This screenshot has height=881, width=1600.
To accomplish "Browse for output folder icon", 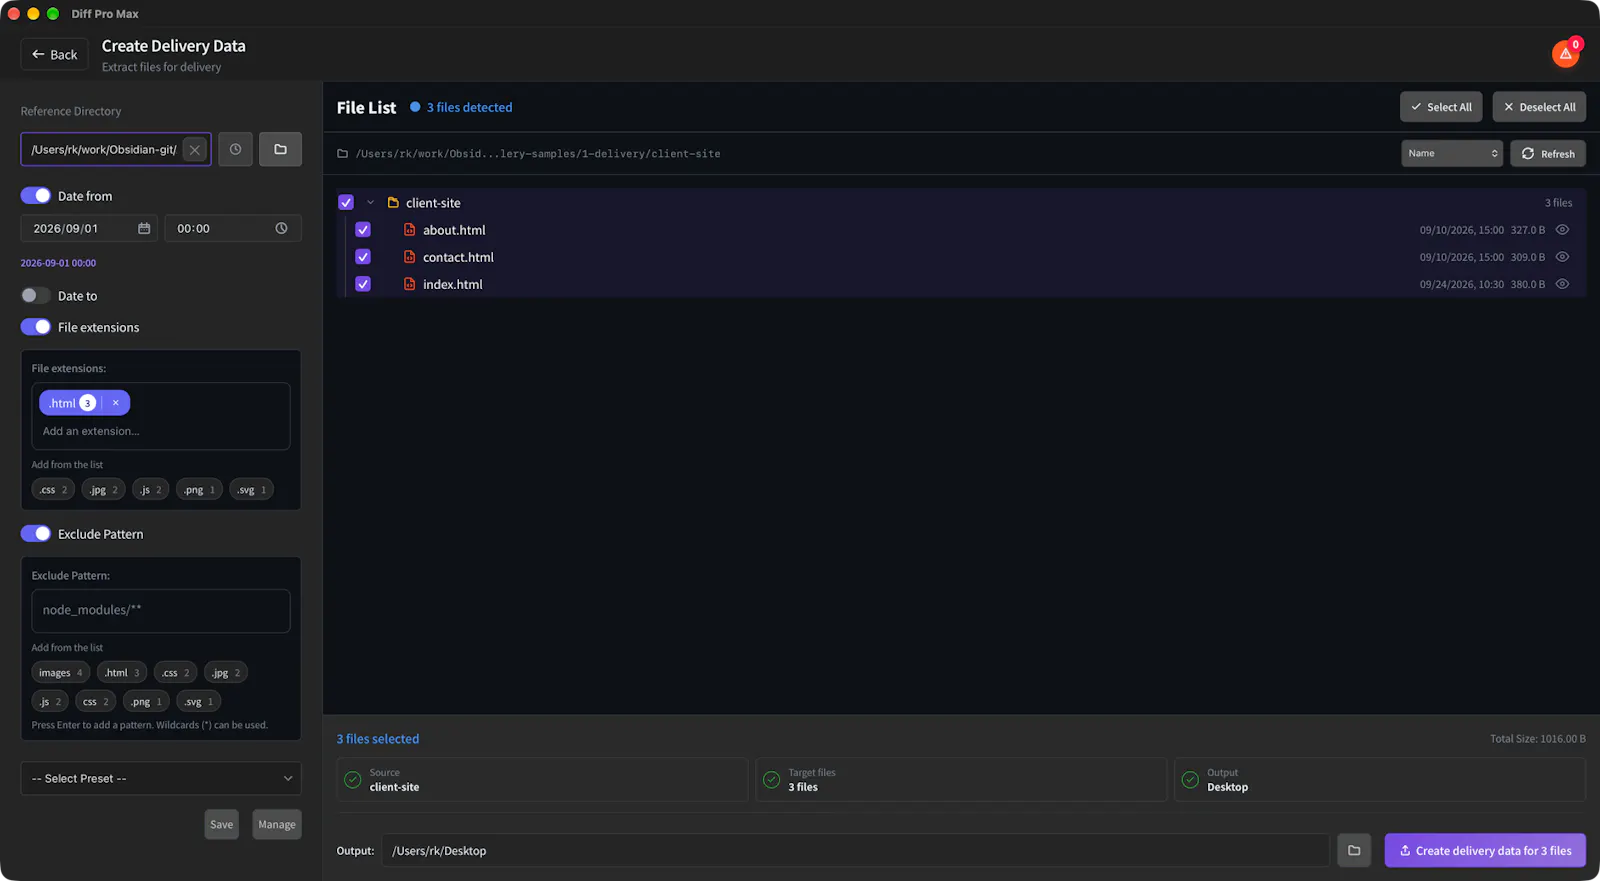I will point(1354,851).
